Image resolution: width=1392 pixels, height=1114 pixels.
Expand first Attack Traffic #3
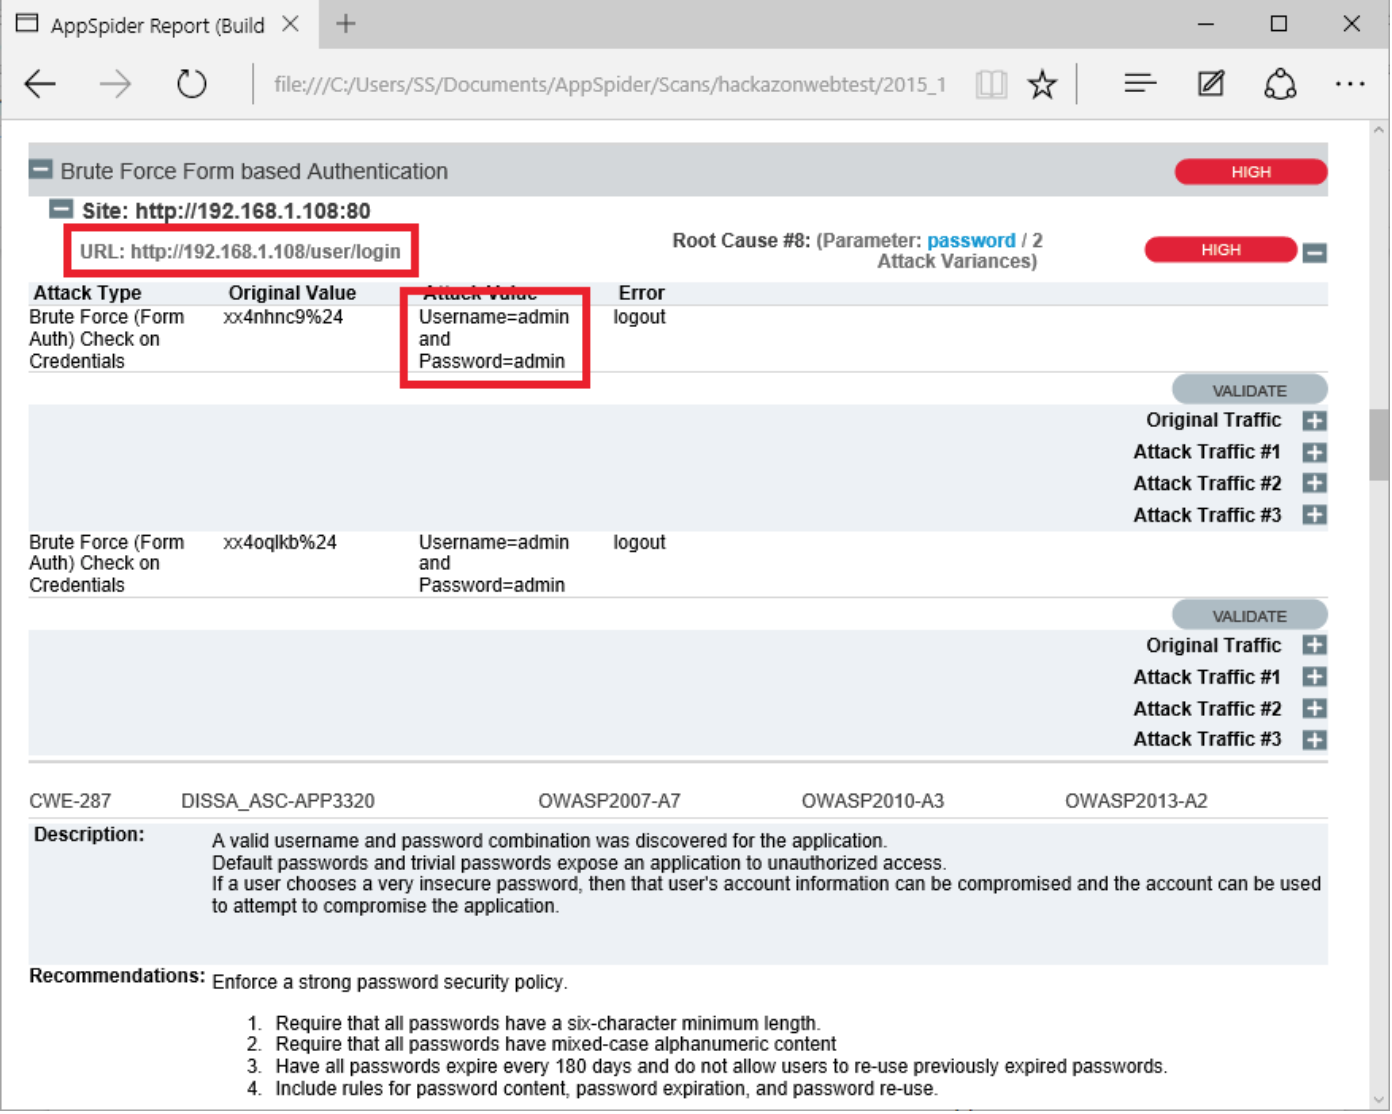1315,515
